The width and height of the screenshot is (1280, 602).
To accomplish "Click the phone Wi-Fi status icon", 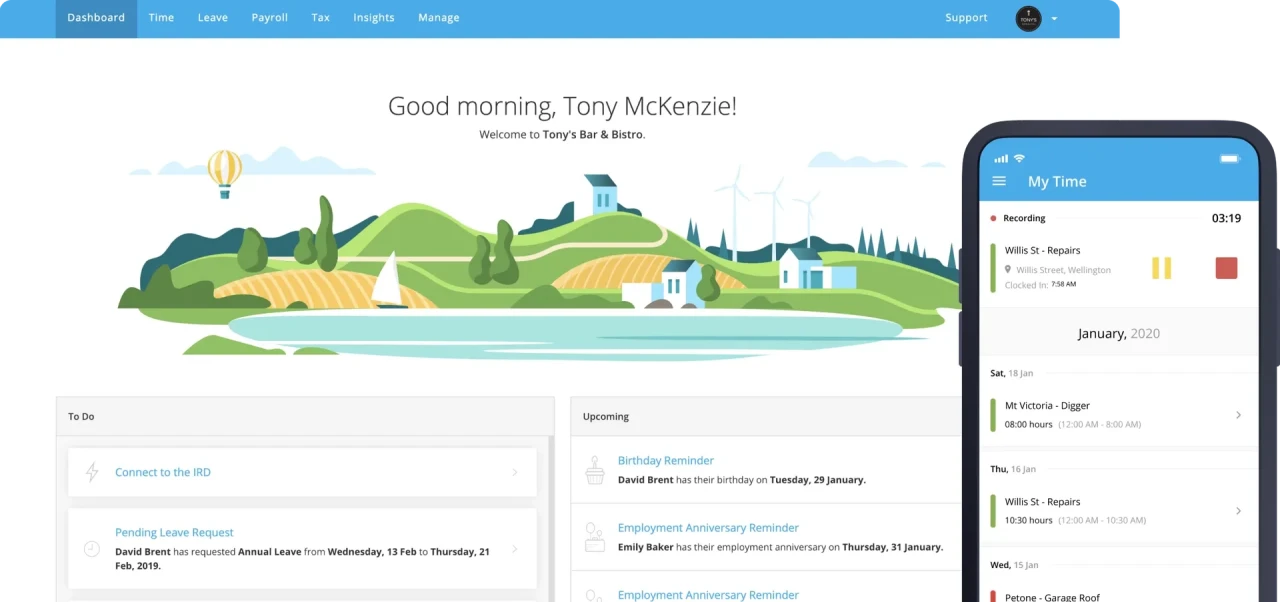I will [x=1019, y=158].
